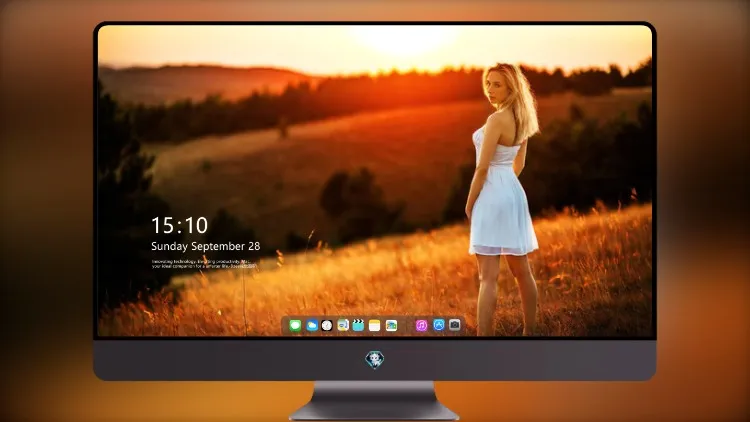
Task: Open the Camera app in dock
Action: 454,325
